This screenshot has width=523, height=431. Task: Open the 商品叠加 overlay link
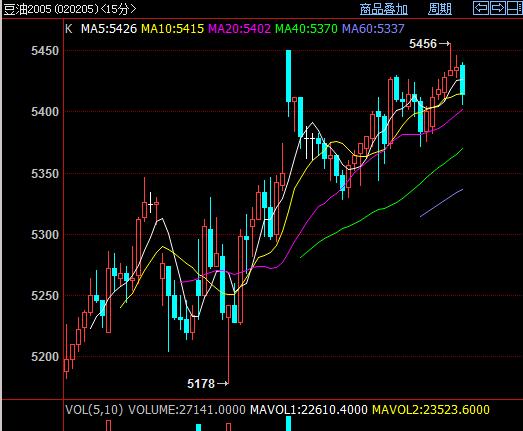(384, 9)
